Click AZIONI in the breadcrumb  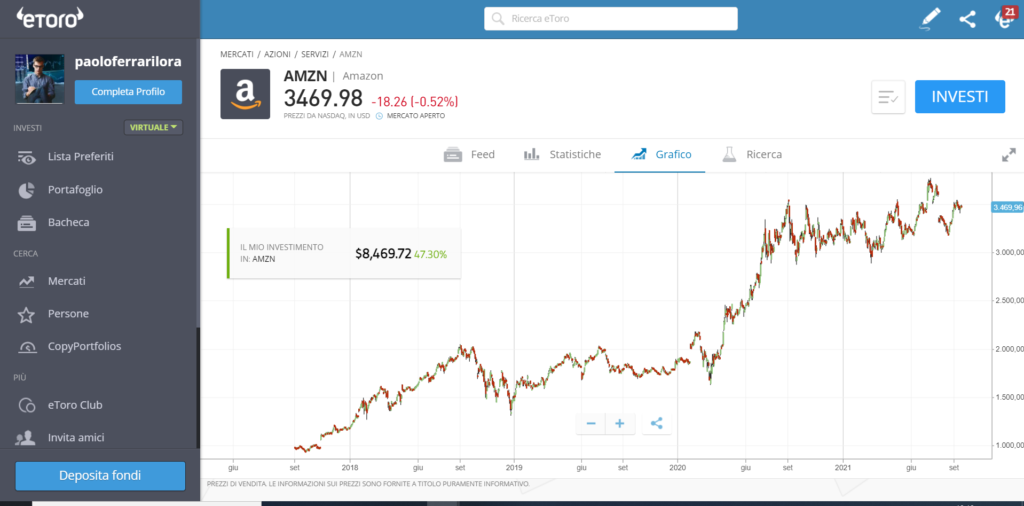click(x=277, y=54)
